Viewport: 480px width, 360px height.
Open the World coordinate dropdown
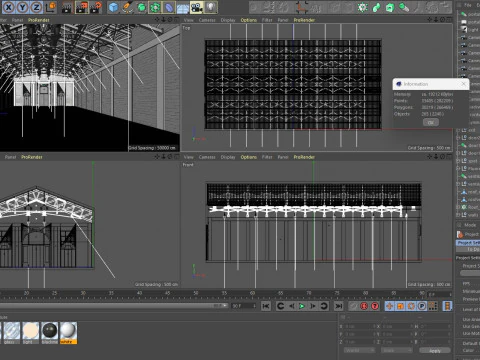[x=359, y=351]
